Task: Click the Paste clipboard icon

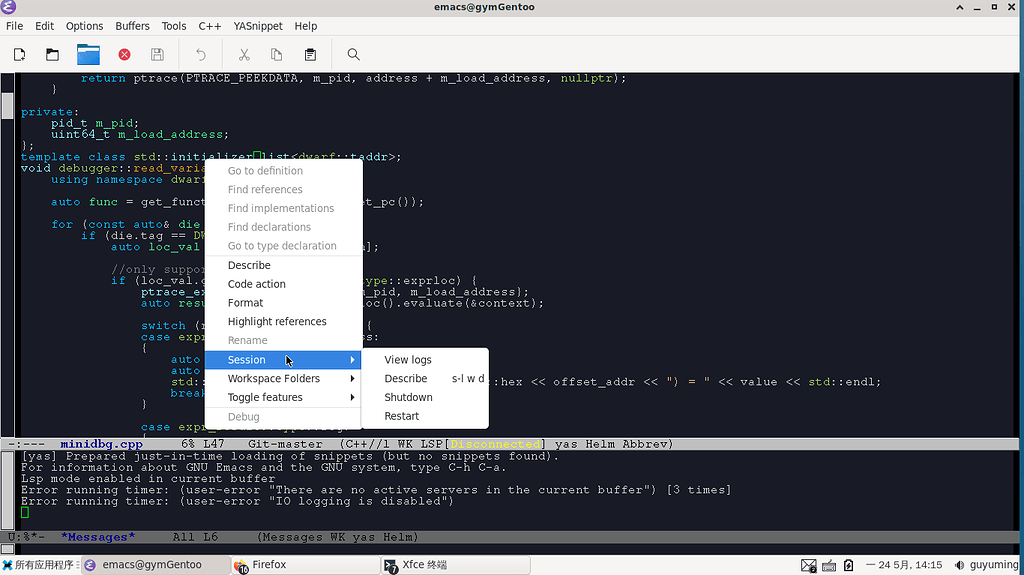Action: tap(310, 55)
